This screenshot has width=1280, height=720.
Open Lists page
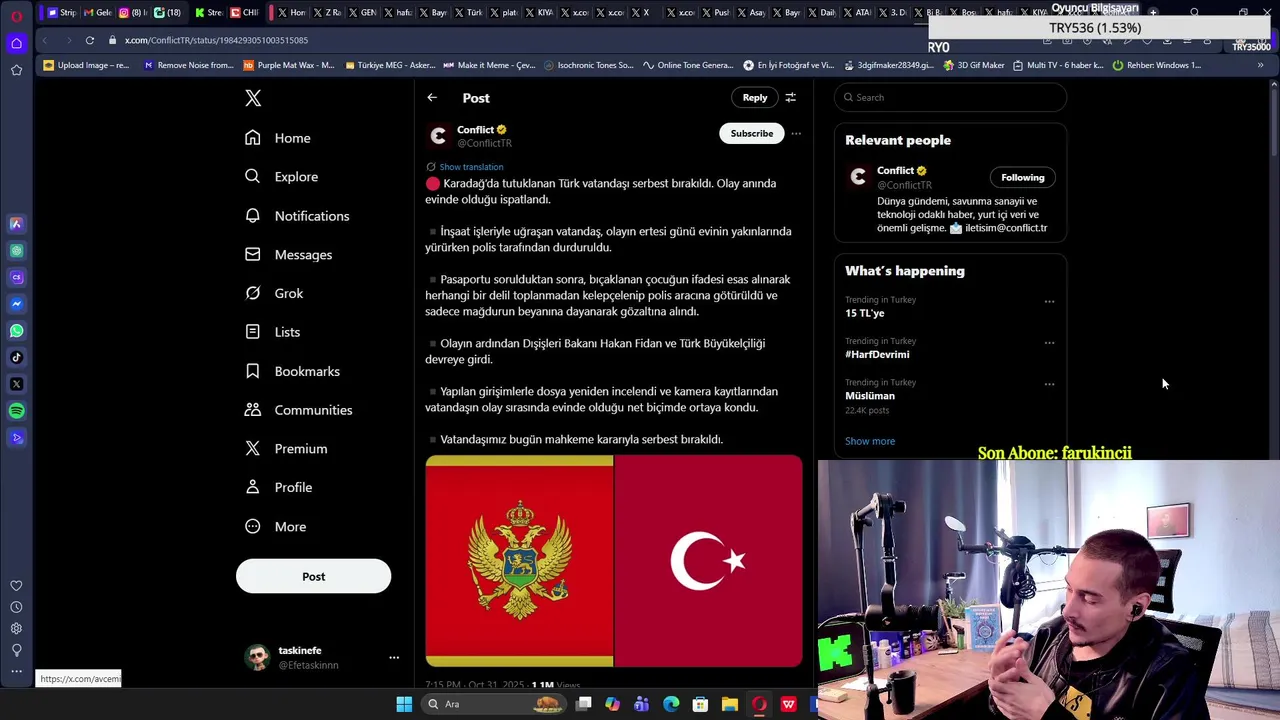tap(272, 332)
